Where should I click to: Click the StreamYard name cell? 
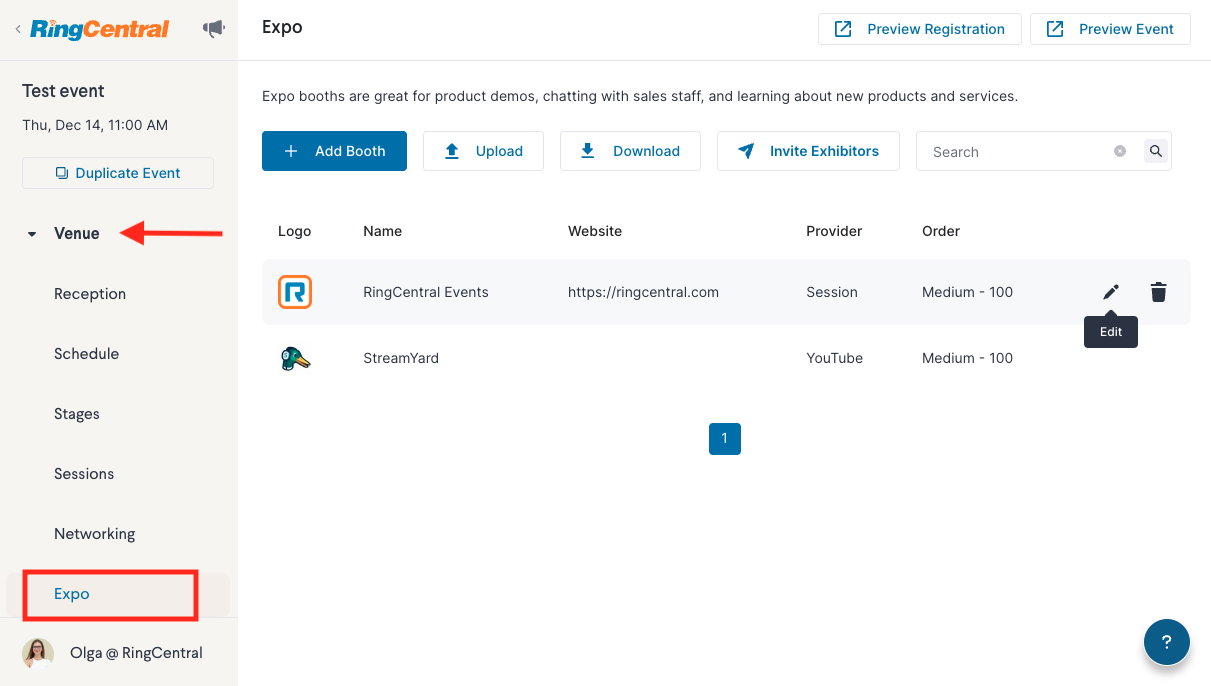click(x=401, y=358)
